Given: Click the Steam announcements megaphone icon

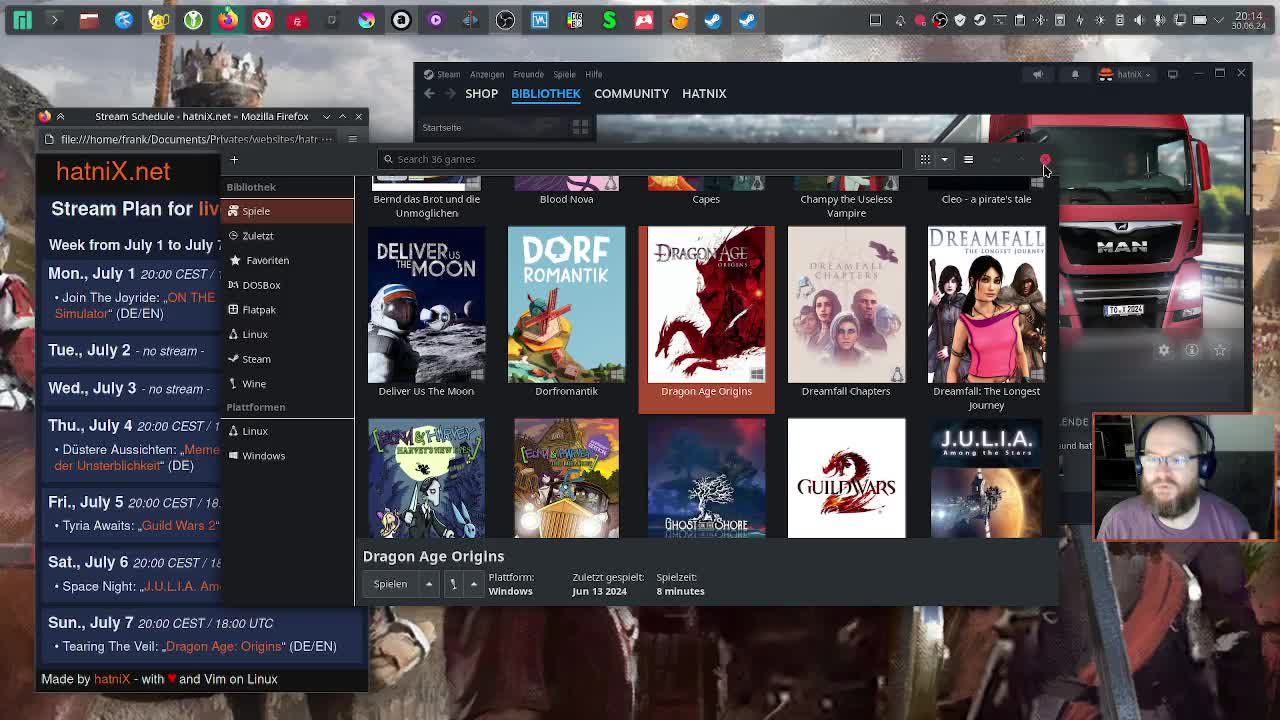Looking at the screenshot, I should point(1037,74).
